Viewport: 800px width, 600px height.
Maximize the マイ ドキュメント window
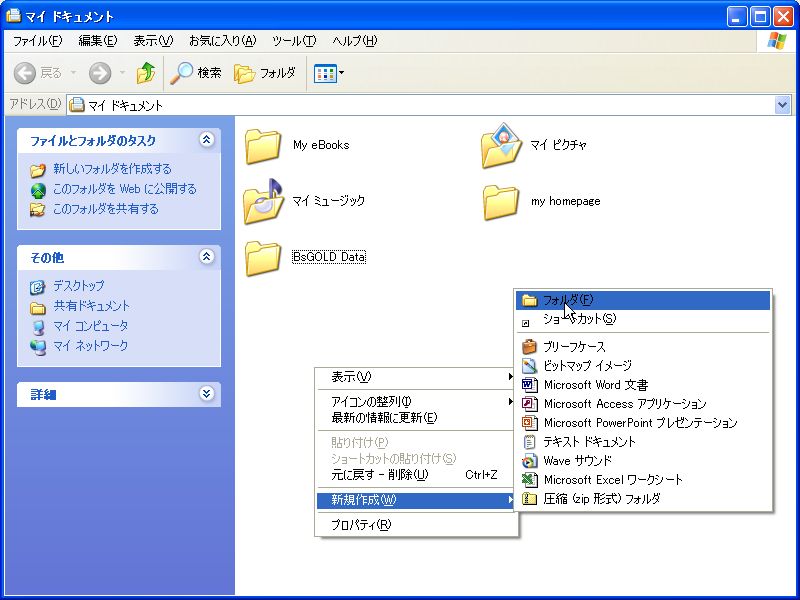pyautogui.click(x=760, y=17)
